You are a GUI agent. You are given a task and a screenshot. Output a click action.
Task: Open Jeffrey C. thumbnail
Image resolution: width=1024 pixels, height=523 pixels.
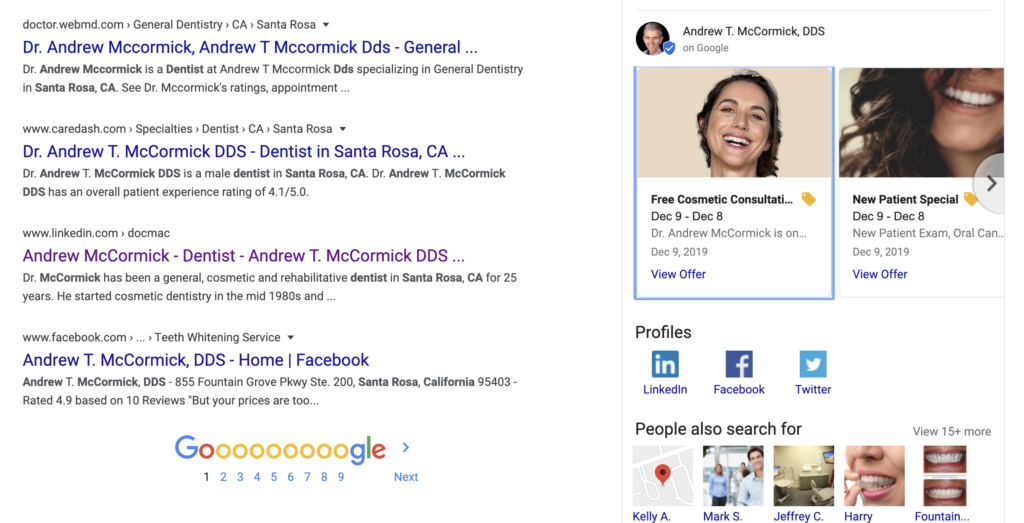803,476
